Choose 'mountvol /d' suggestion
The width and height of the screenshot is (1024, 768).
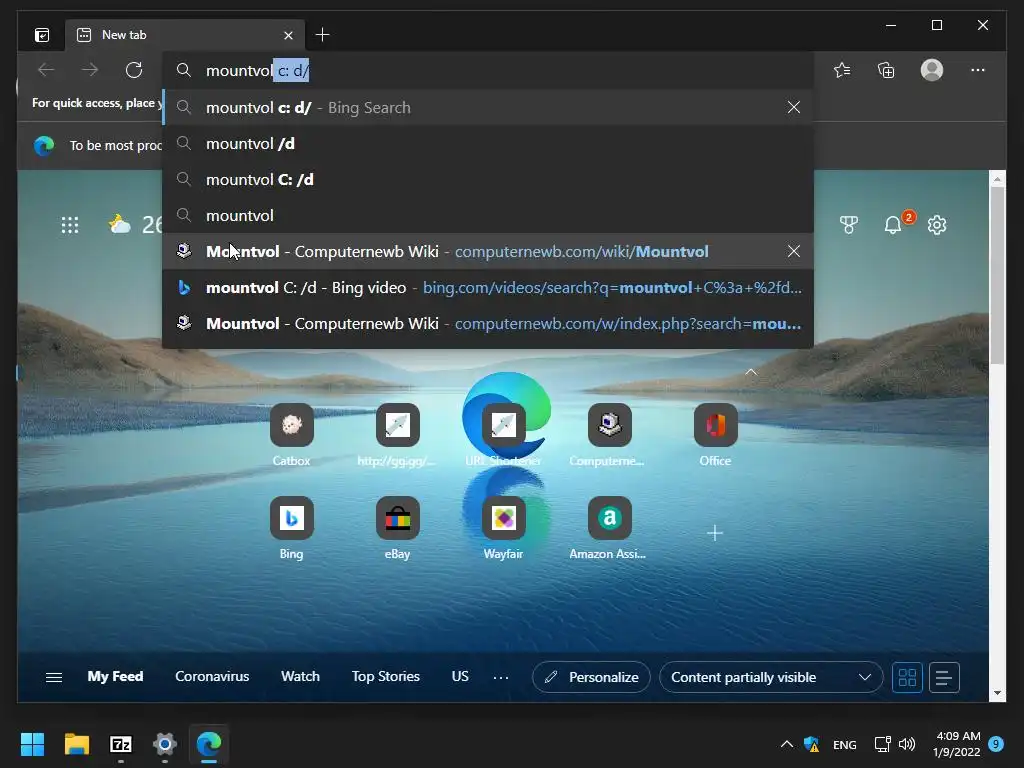tap(487, 144)
